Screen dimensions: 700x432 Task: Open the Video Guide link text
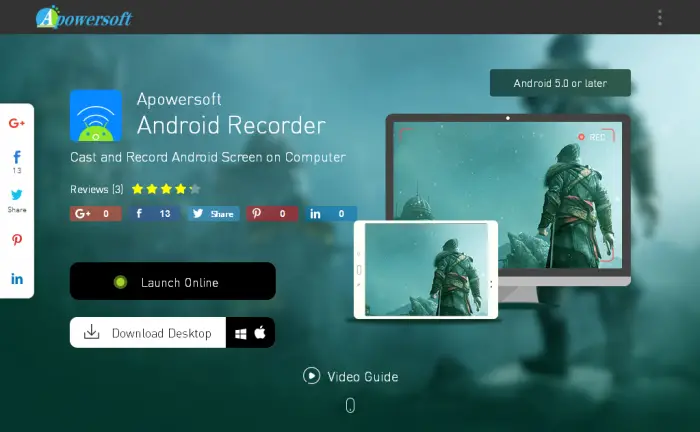point(362,377)
